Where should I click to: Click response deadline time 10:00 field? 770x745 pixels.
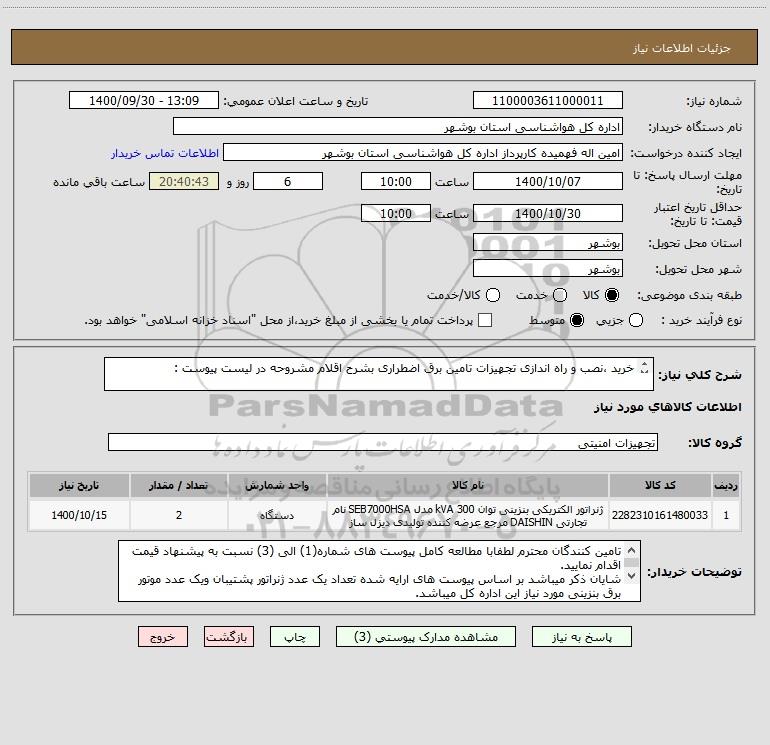click(396, 182)
